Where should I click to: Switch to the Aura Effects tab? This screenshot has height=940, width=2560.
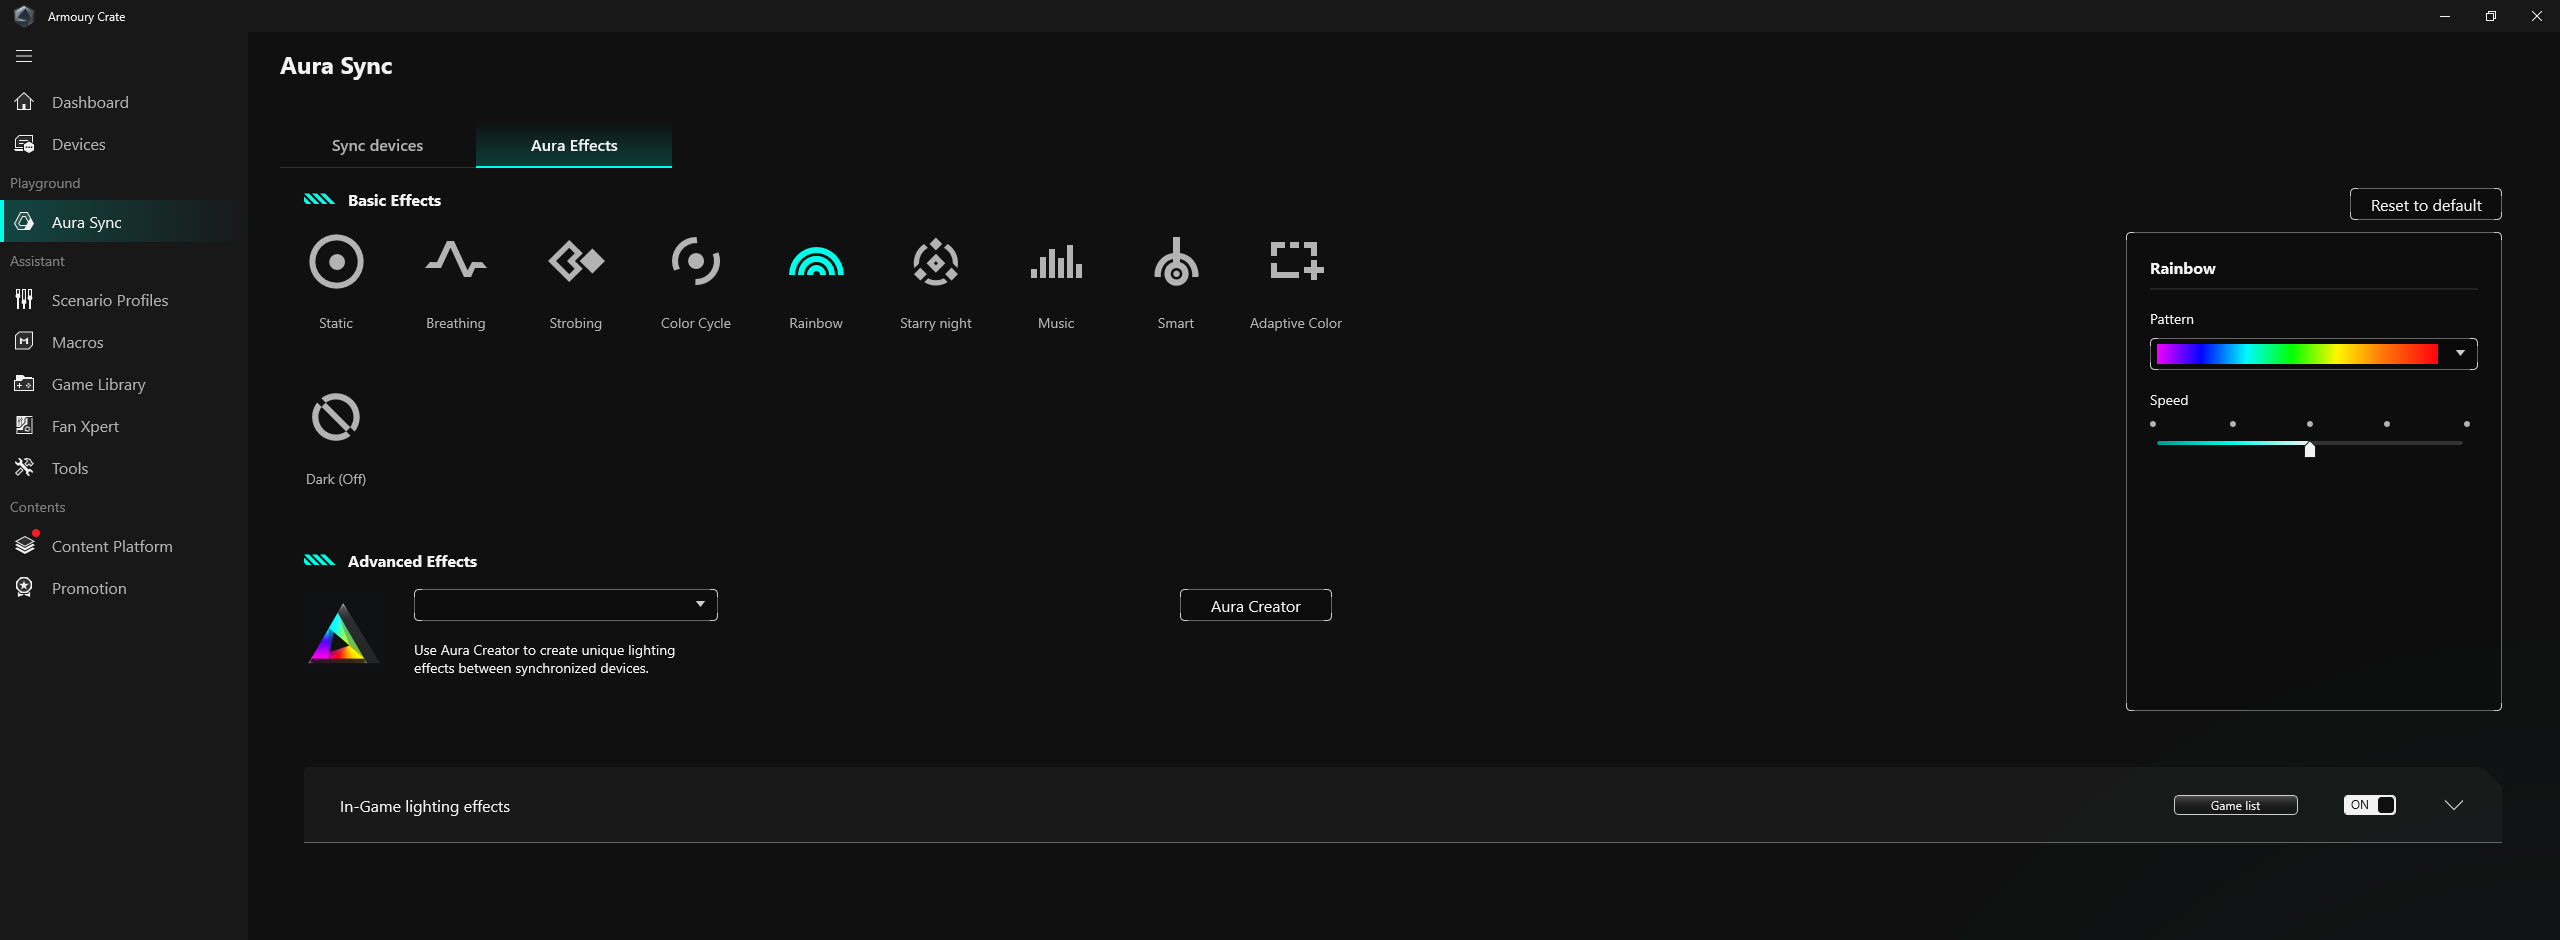(x=574, y=146)
